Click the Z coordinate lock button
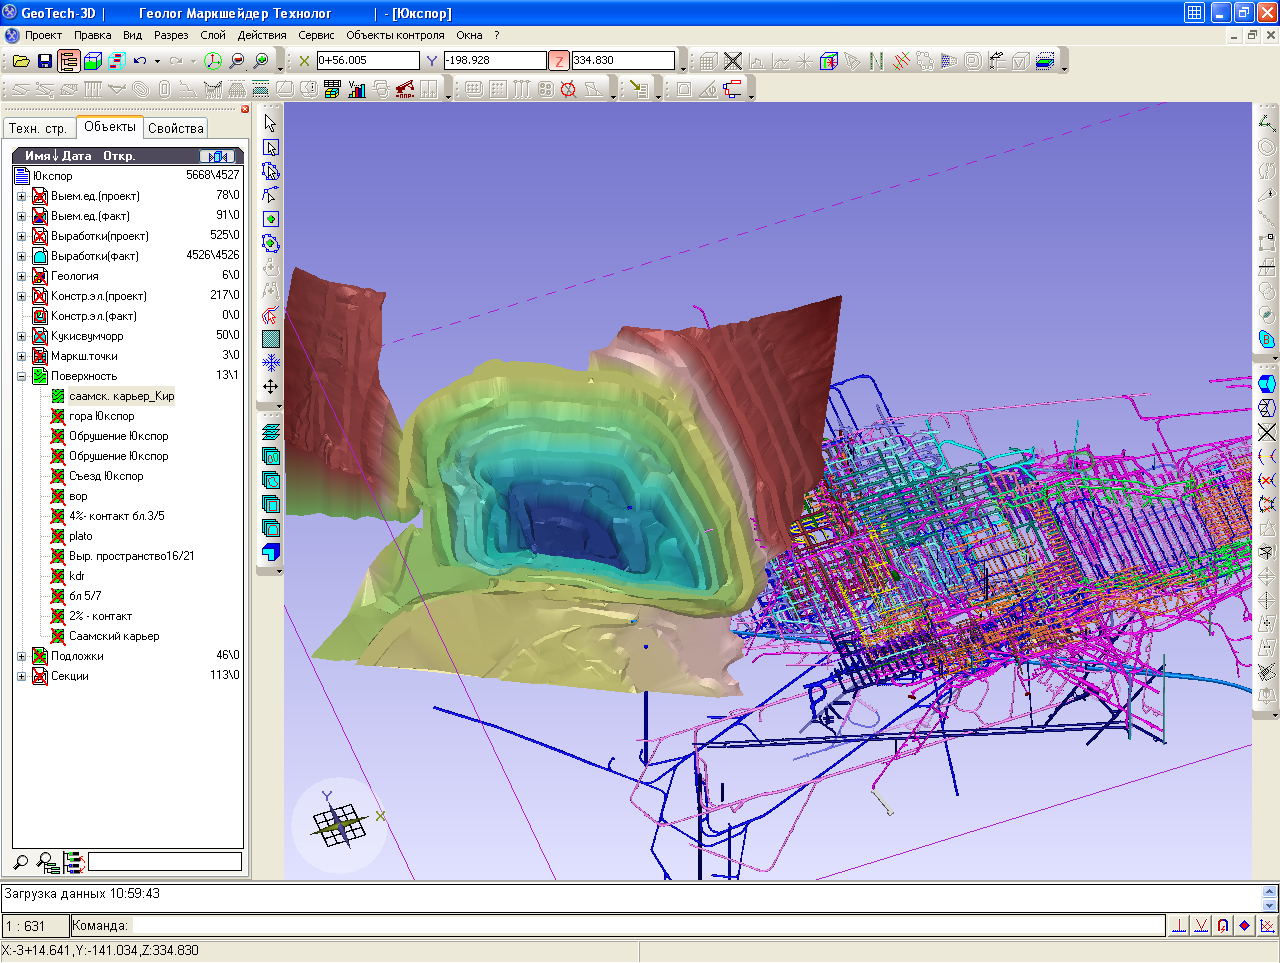This screenshot has width=1280, height=963. pyautogui.click(x=559, y=61)
